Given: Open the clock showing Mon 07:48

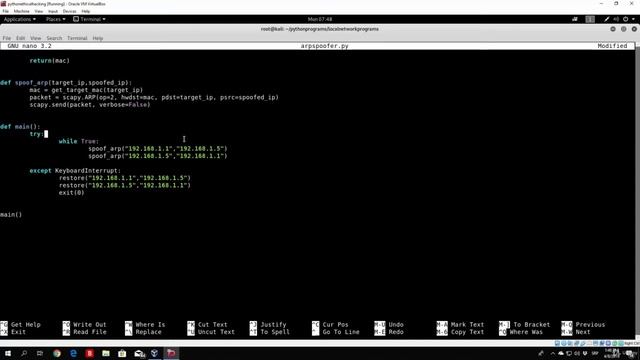Looking at the screenshot, I should point(320,19).
